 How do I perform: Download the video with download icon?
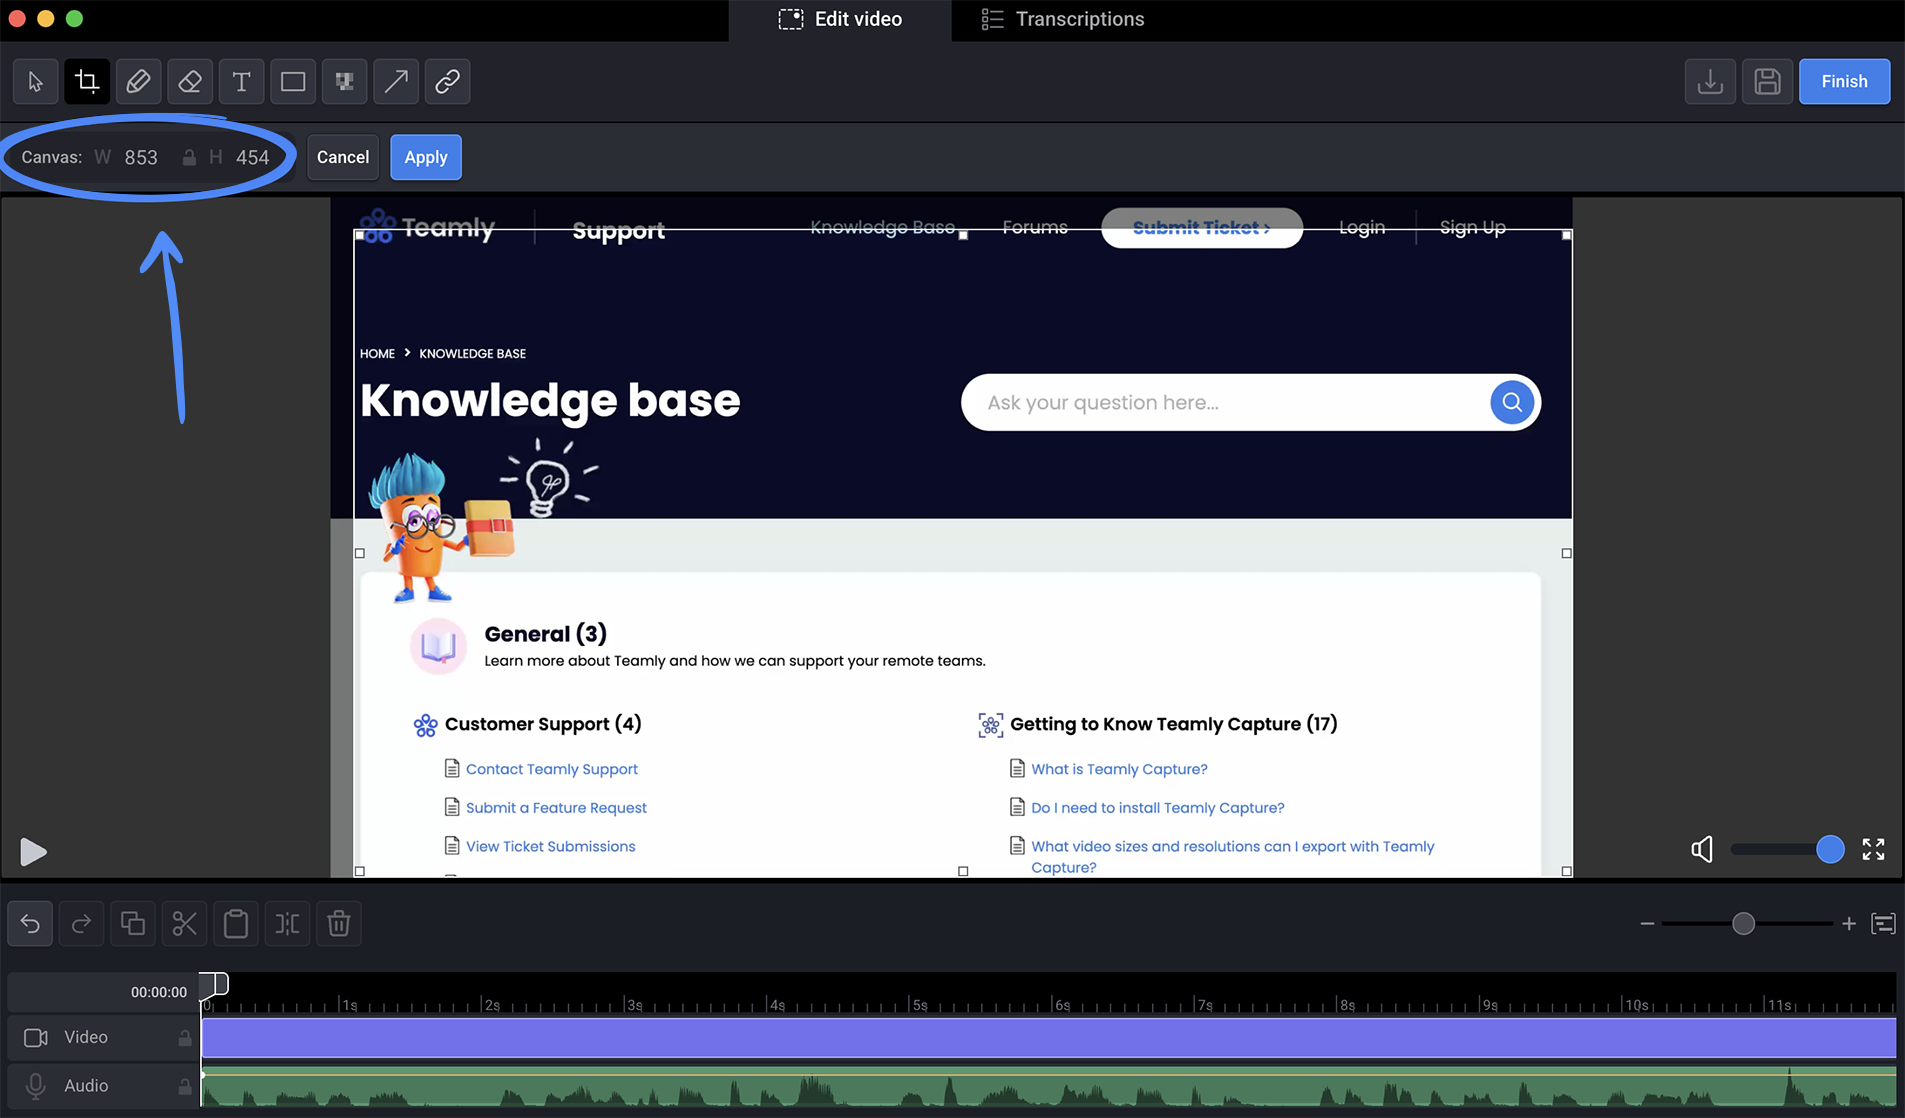1710,81
